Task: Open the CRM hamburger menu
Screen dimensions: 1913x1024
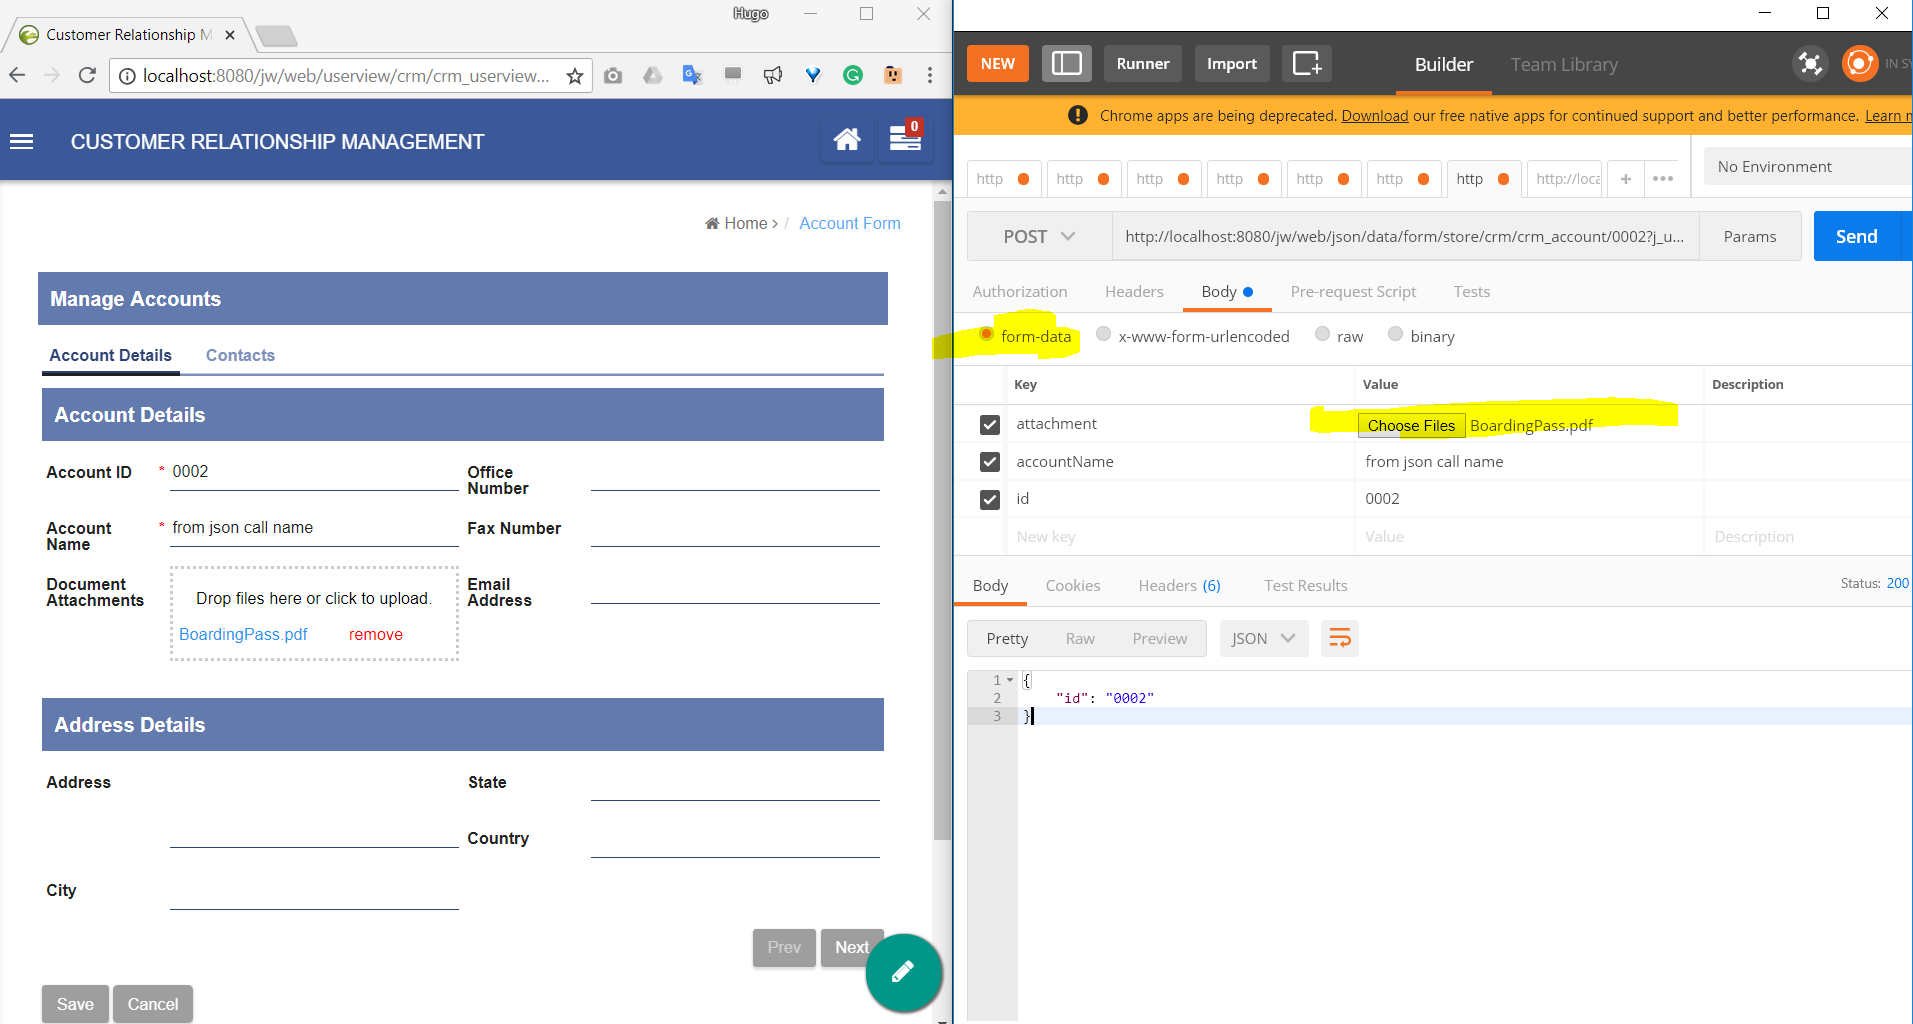Action: coord(21,142)
